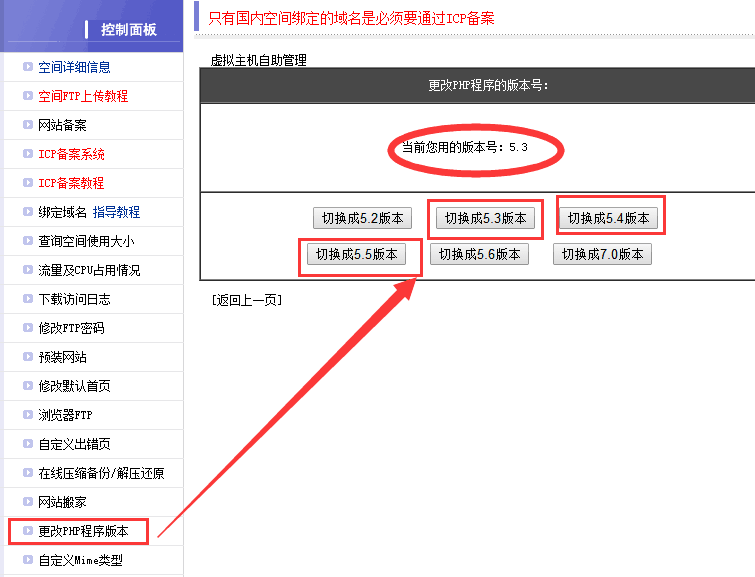Click the bullet icon beside 查询空间使用大小

pos(28,240)
